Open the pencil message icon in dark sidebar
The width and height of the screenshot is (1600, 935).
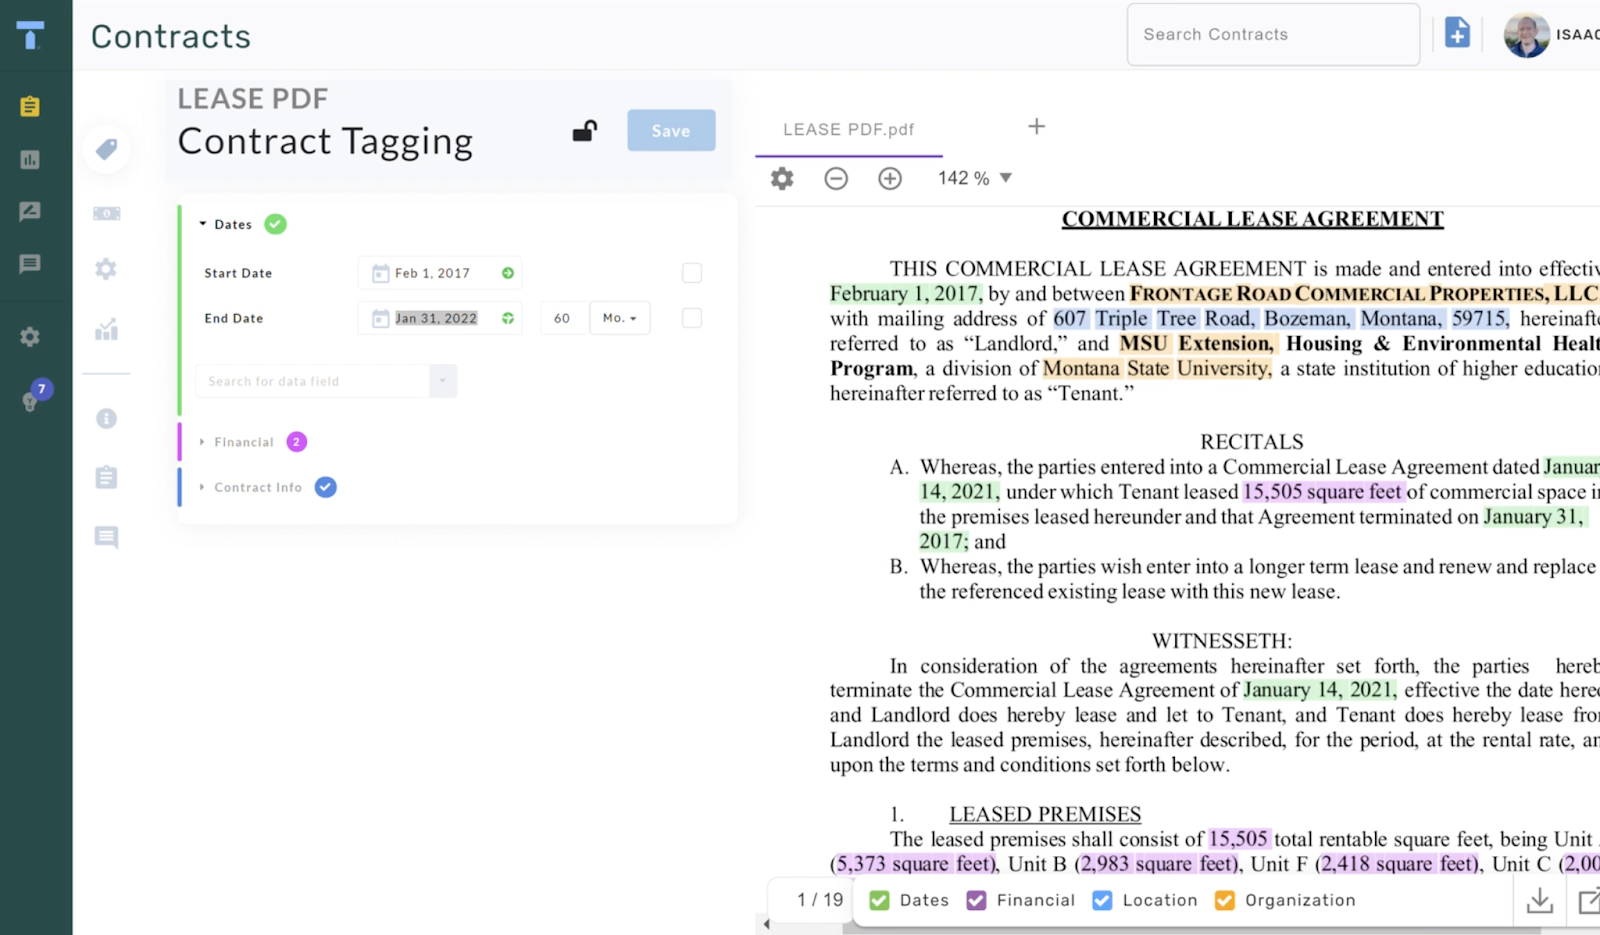pos(30,211)
